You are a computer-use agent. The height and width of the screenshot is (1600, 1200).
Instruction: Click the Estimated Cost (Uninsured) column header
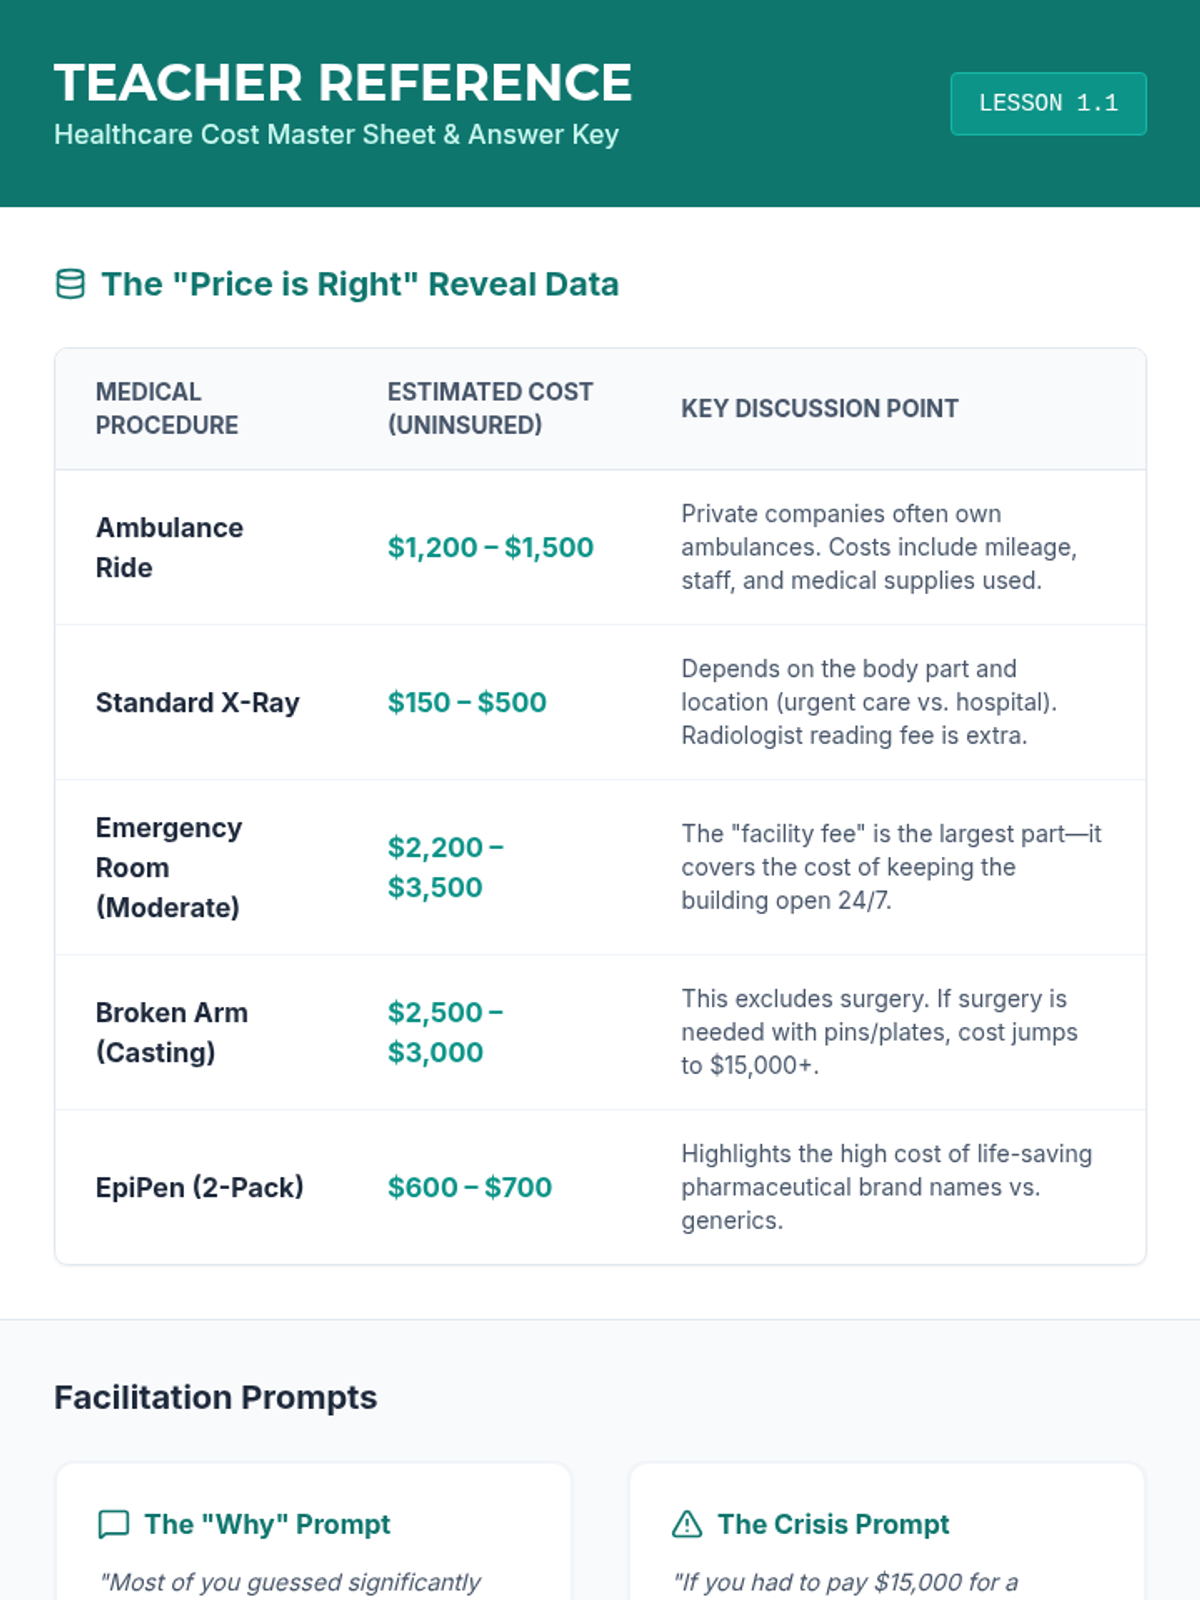(x=490, y=408)
